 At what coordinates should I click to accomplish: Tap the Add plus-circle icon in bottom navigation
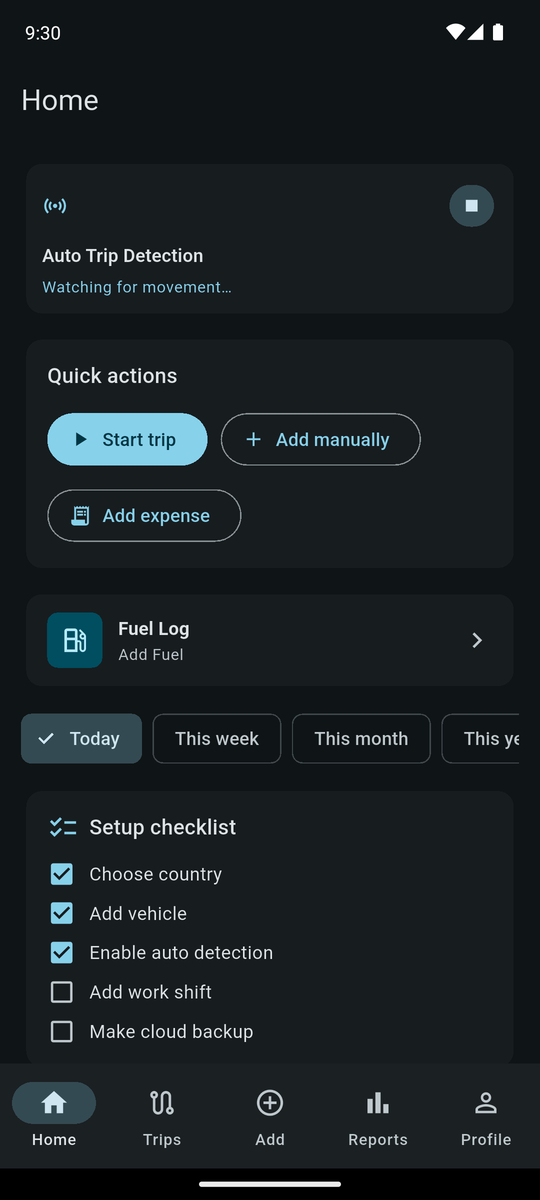pos(270,1103)
